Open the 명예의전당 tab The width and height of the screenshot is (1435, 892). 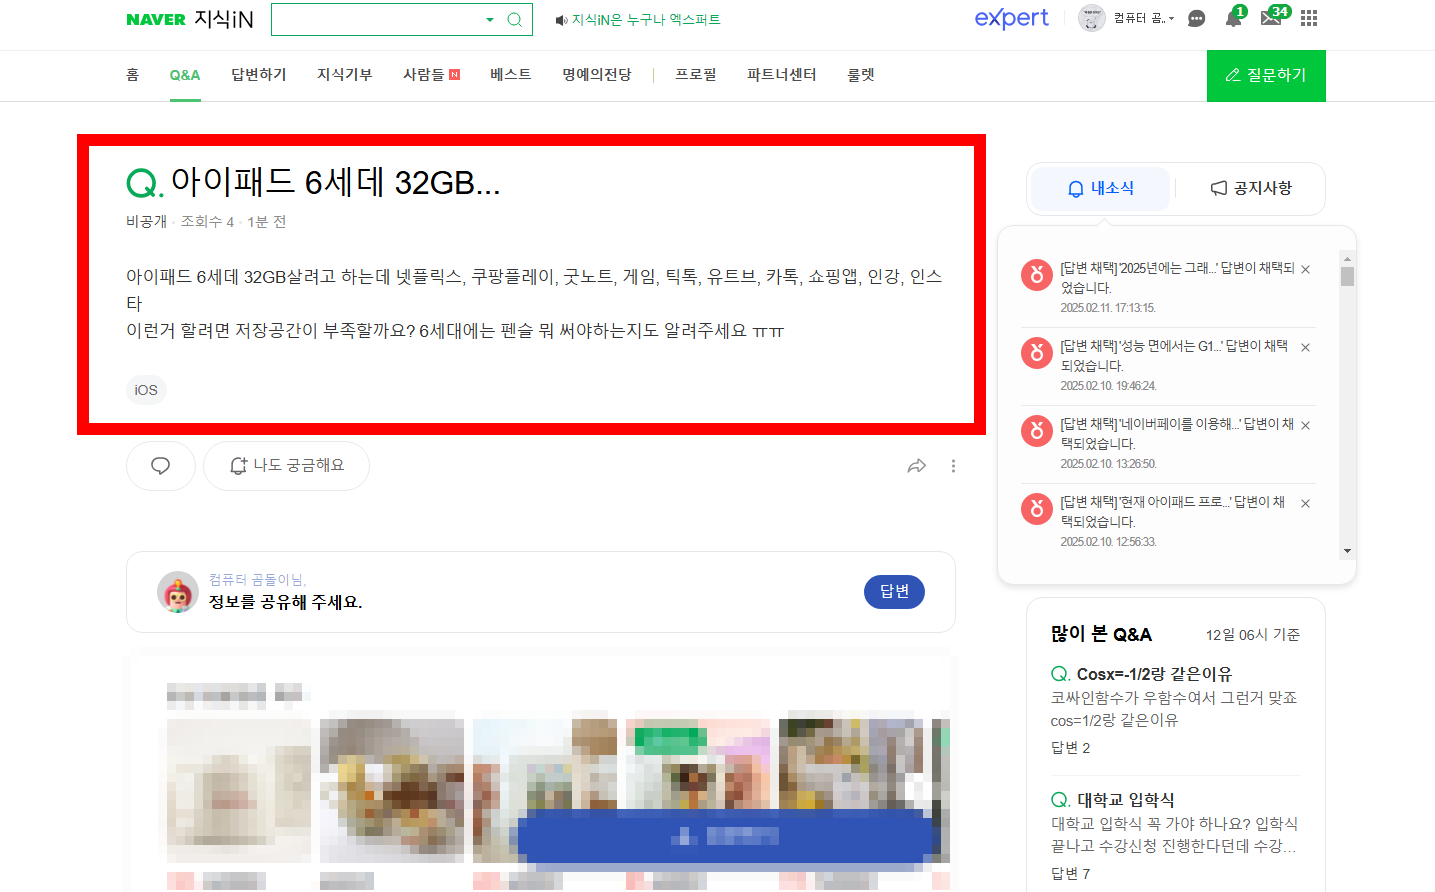pos(597,75)
